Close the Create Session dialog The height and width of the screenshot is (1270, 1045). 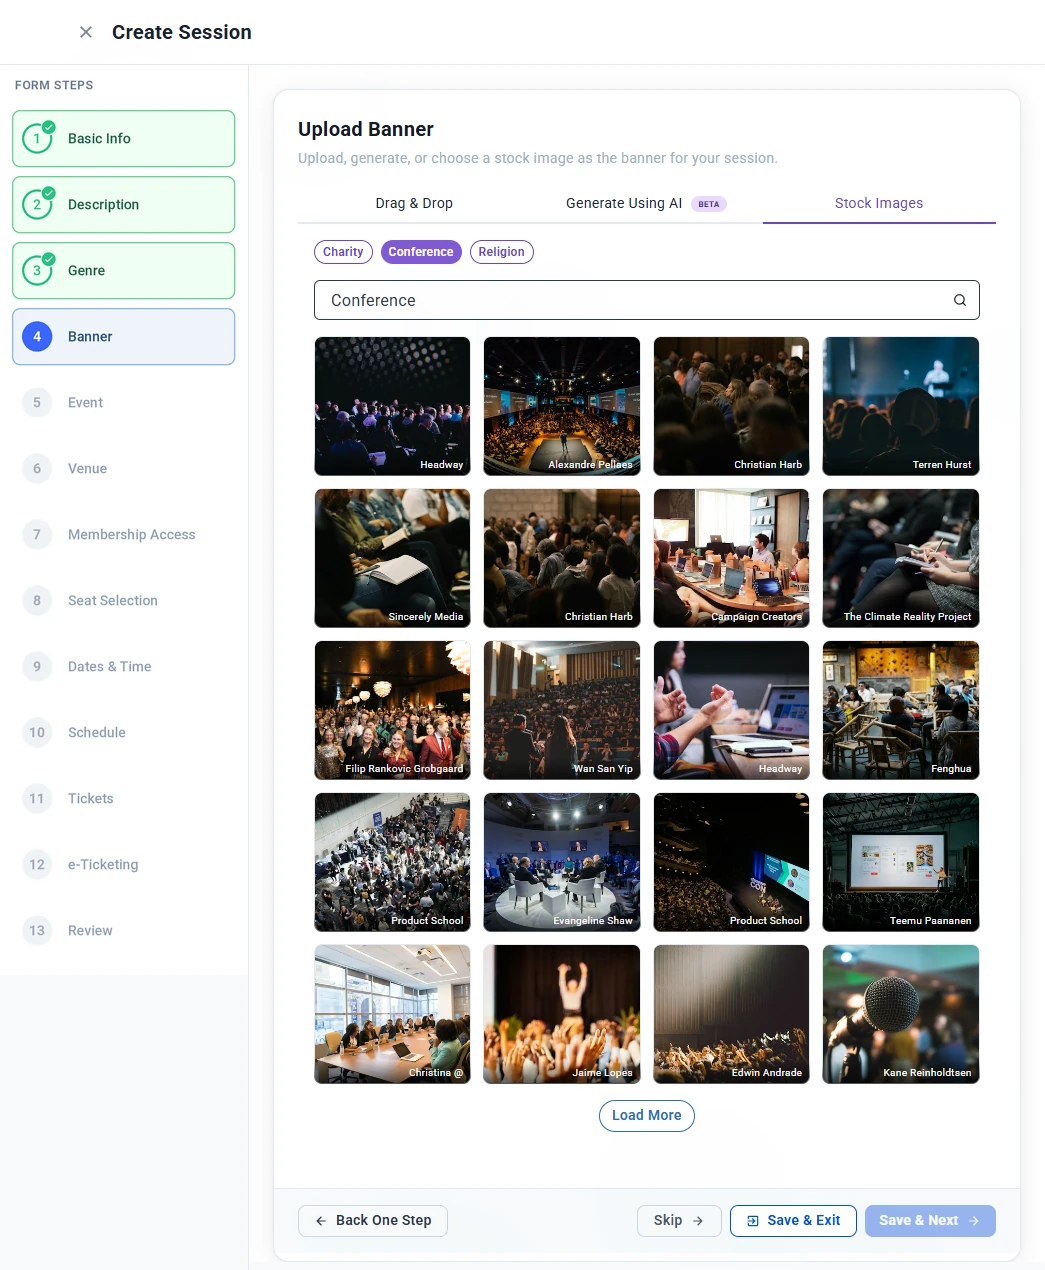(86, 32)
